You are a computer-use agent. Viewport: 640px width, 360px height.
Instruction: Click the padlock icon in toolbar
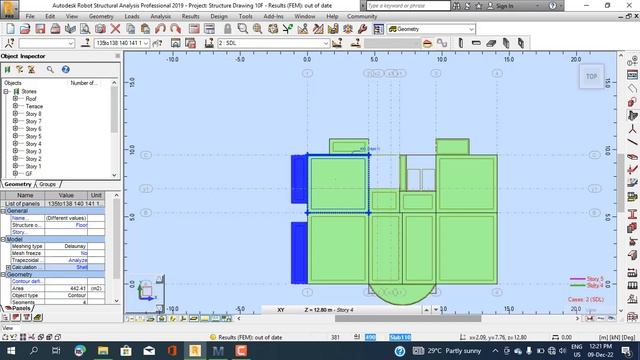tap(227, 29)
